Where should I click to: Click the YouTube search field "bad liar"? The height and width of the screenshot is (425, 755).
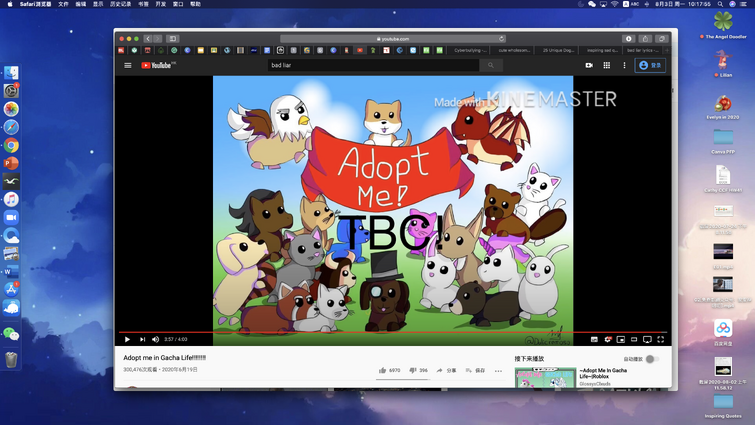click(x=373, y=65)
